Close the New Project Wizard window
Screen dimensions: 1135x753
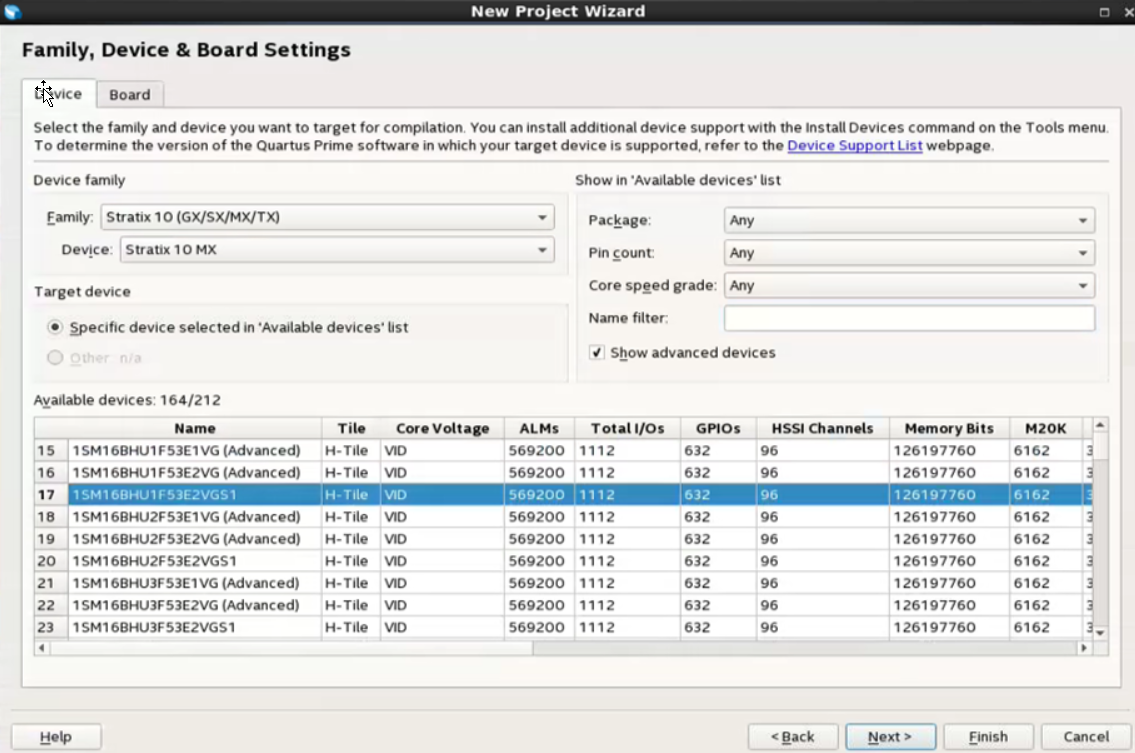coord(1123,12)
